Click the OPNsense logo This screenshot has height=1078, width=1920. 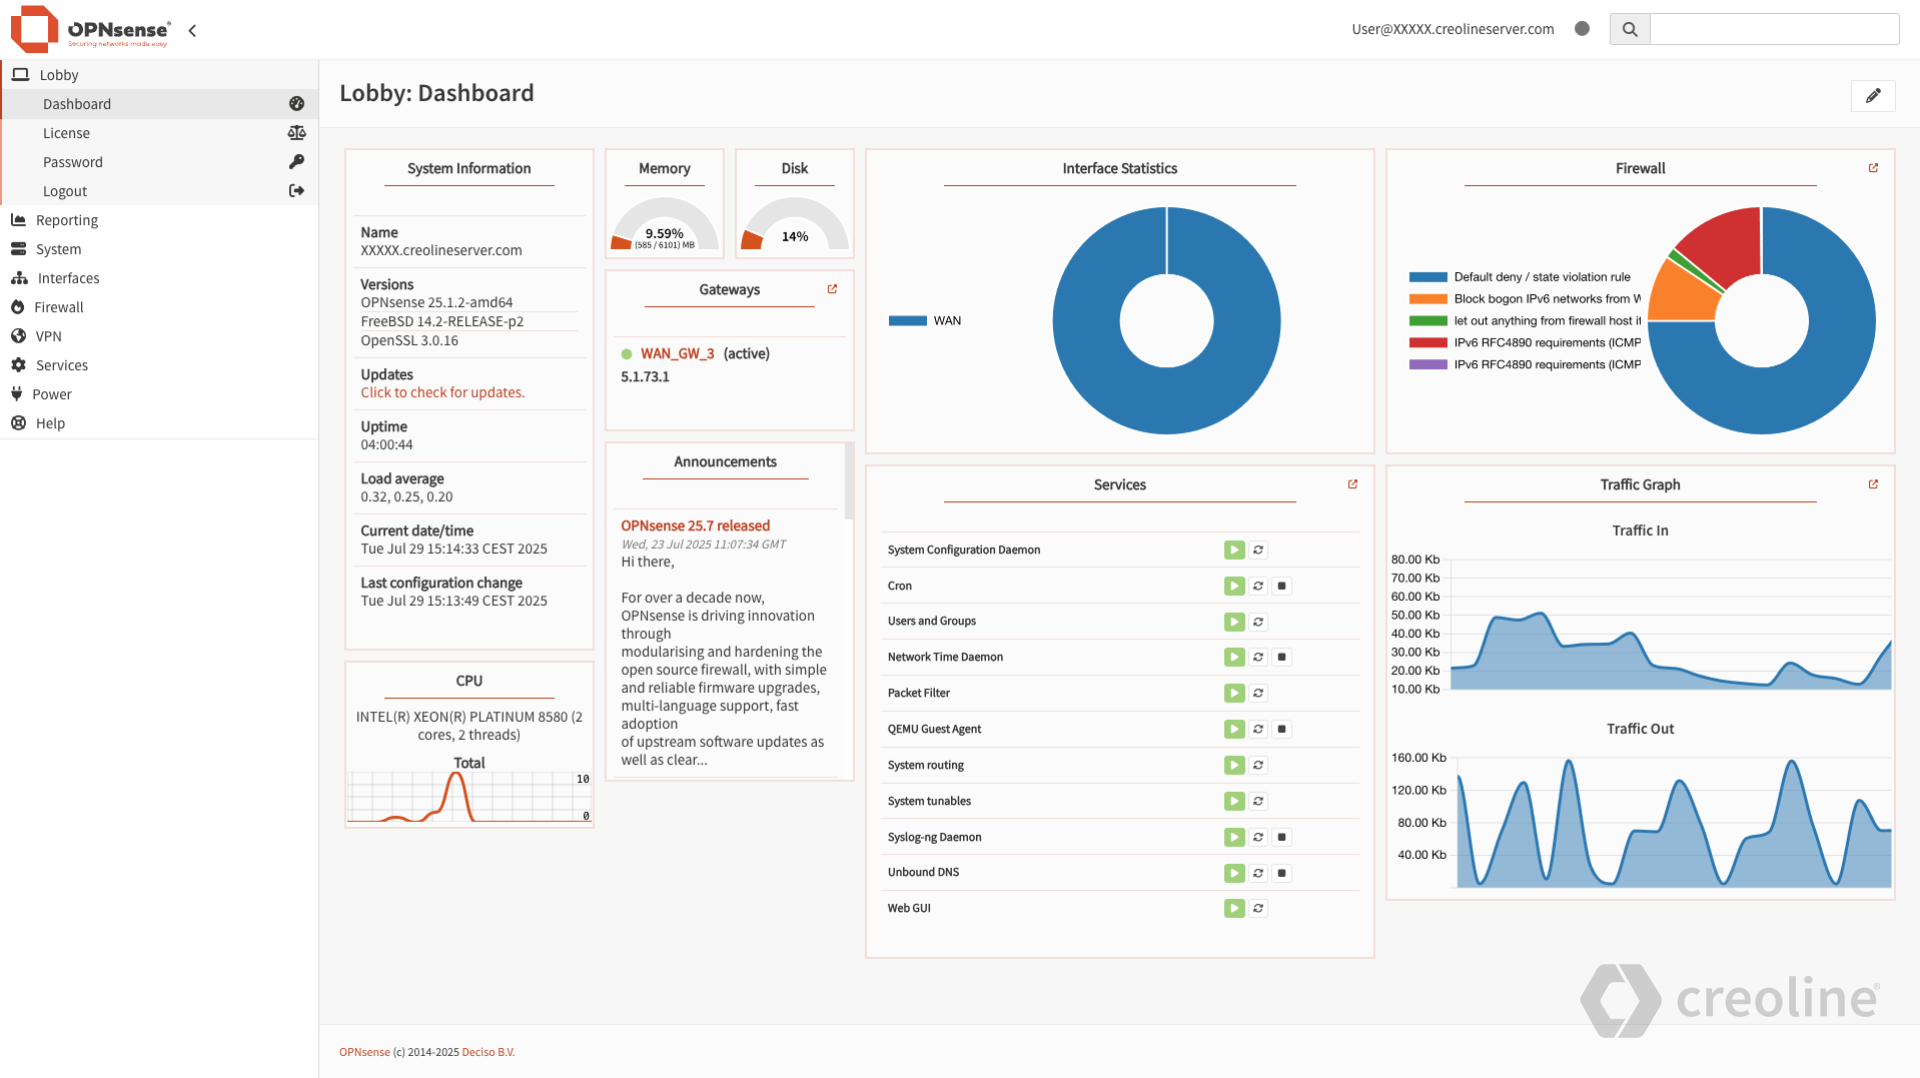pyautogui.click(x=90, y=29)
